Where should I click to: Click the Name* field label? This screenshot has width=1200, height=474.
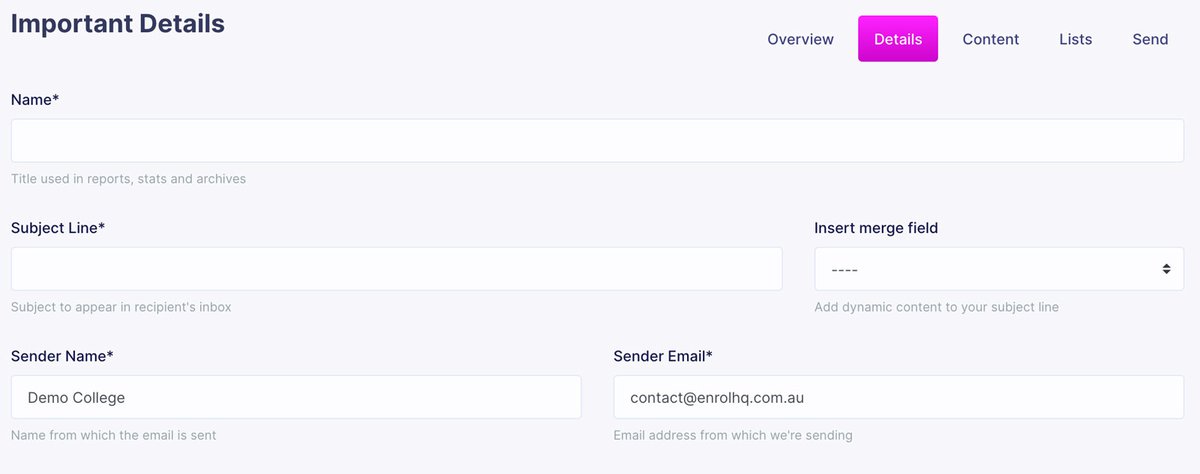35,99
